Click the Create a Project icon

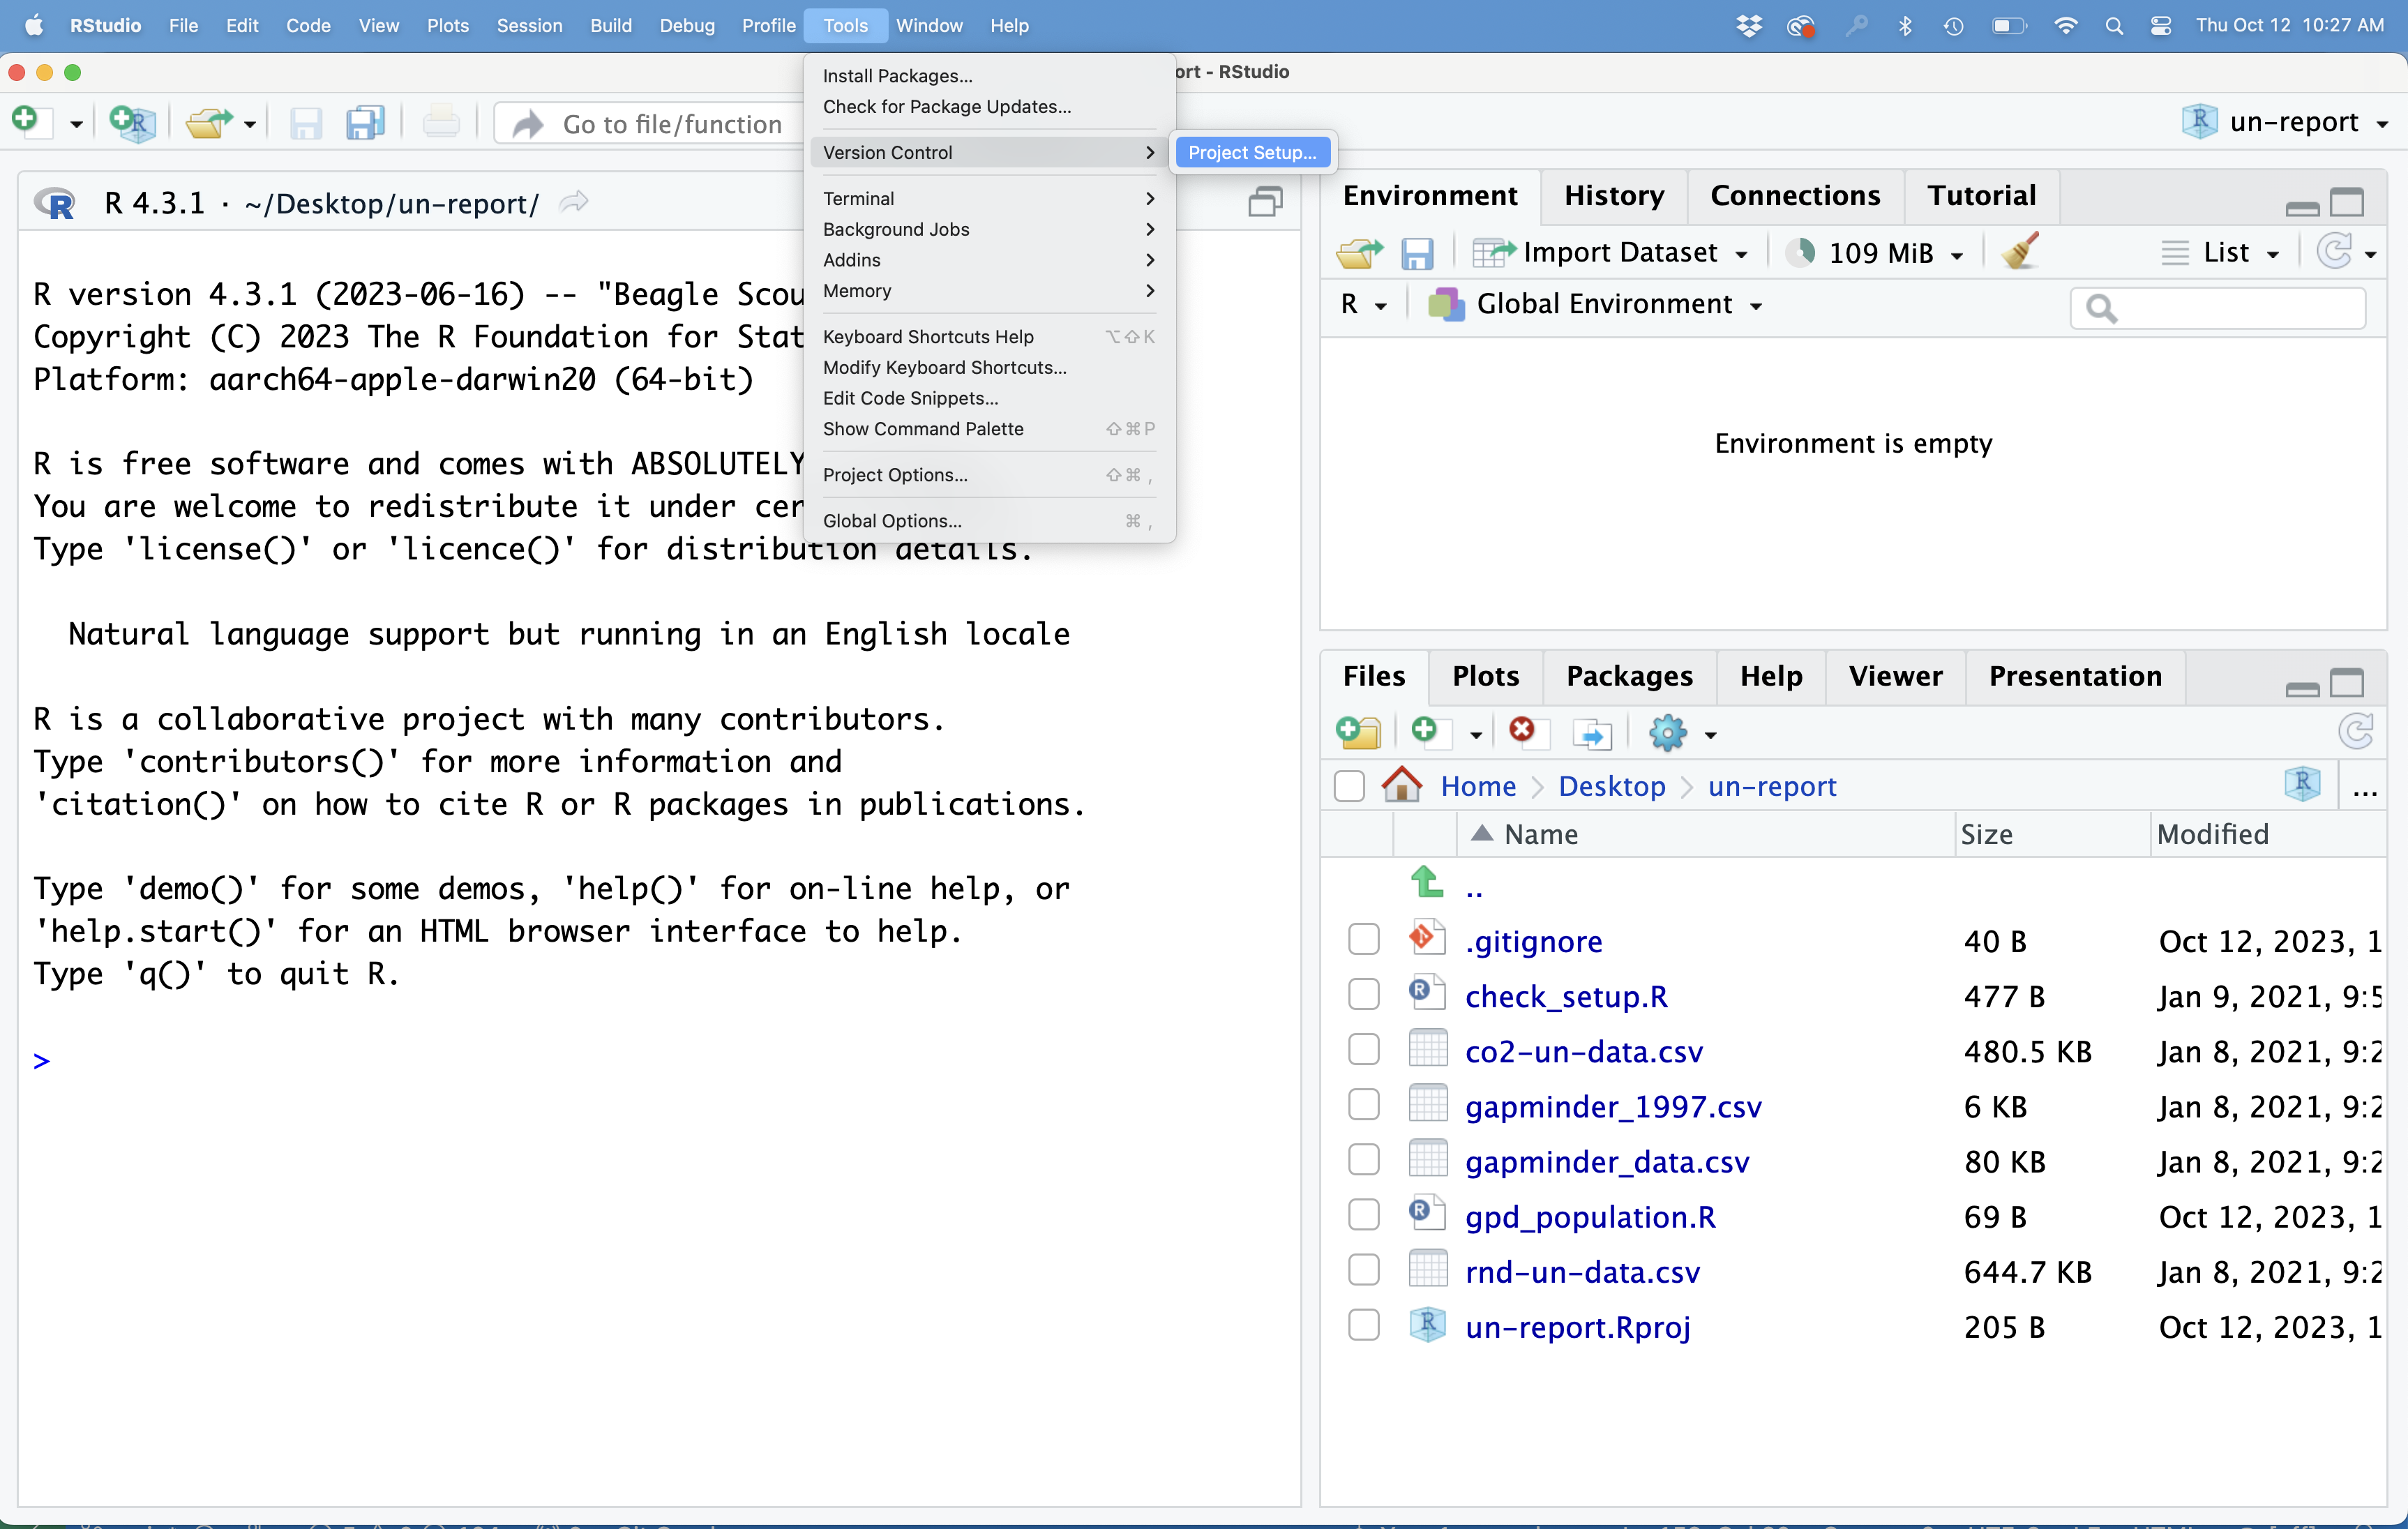tap(132, 123)
